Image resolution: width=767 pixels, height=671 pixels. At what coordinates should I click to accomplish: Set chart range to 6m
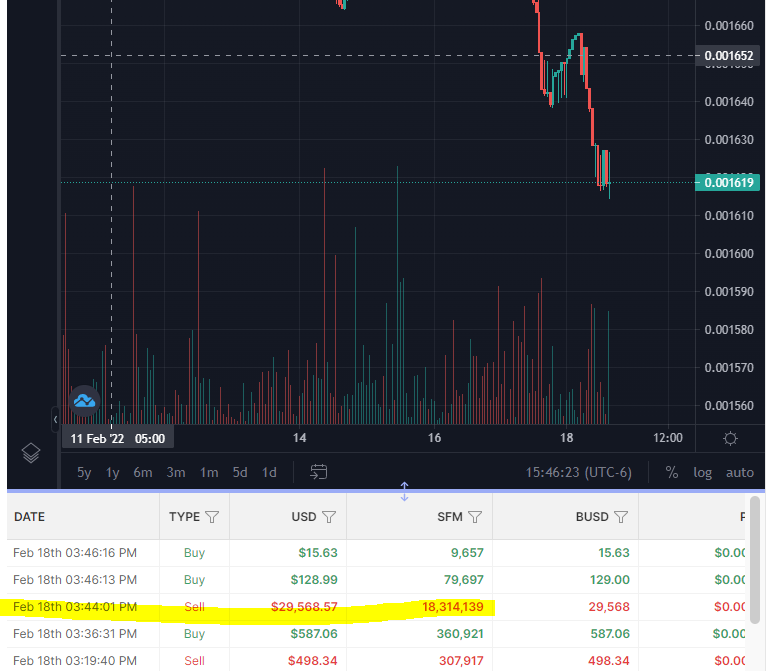(x=143, y=472)
